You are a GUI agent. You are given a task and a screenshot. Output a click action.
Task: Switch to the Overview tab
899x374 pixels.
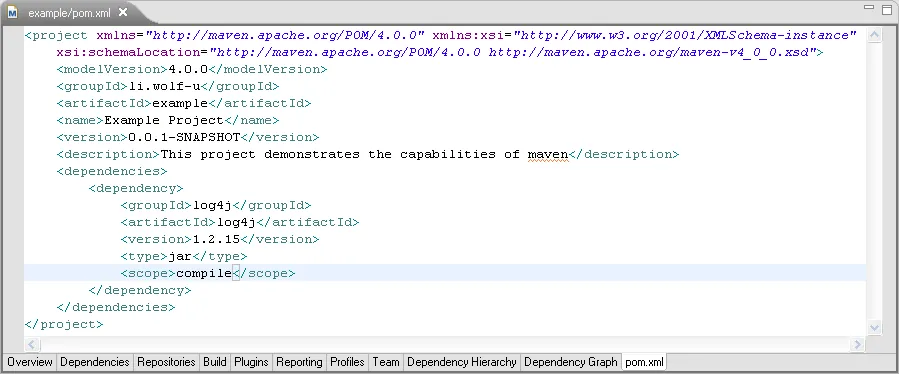30,362
